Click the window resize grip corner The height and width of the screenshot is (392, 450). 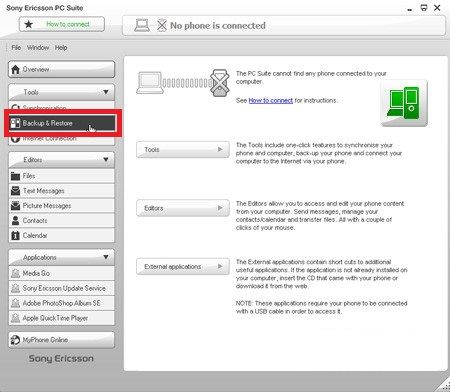point(443,385)
